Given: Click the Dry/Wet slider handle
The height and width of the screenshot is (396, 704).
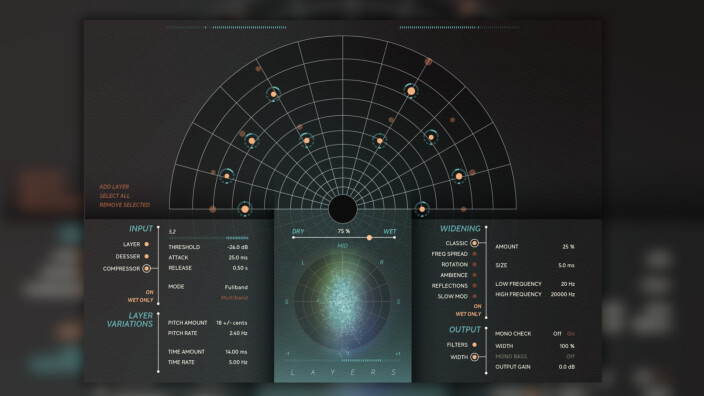Looking at the screenshot, I should (x=369, y=238).
